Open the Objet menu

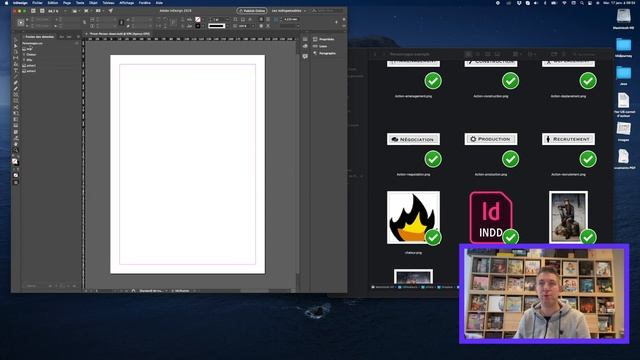(93, 3)
